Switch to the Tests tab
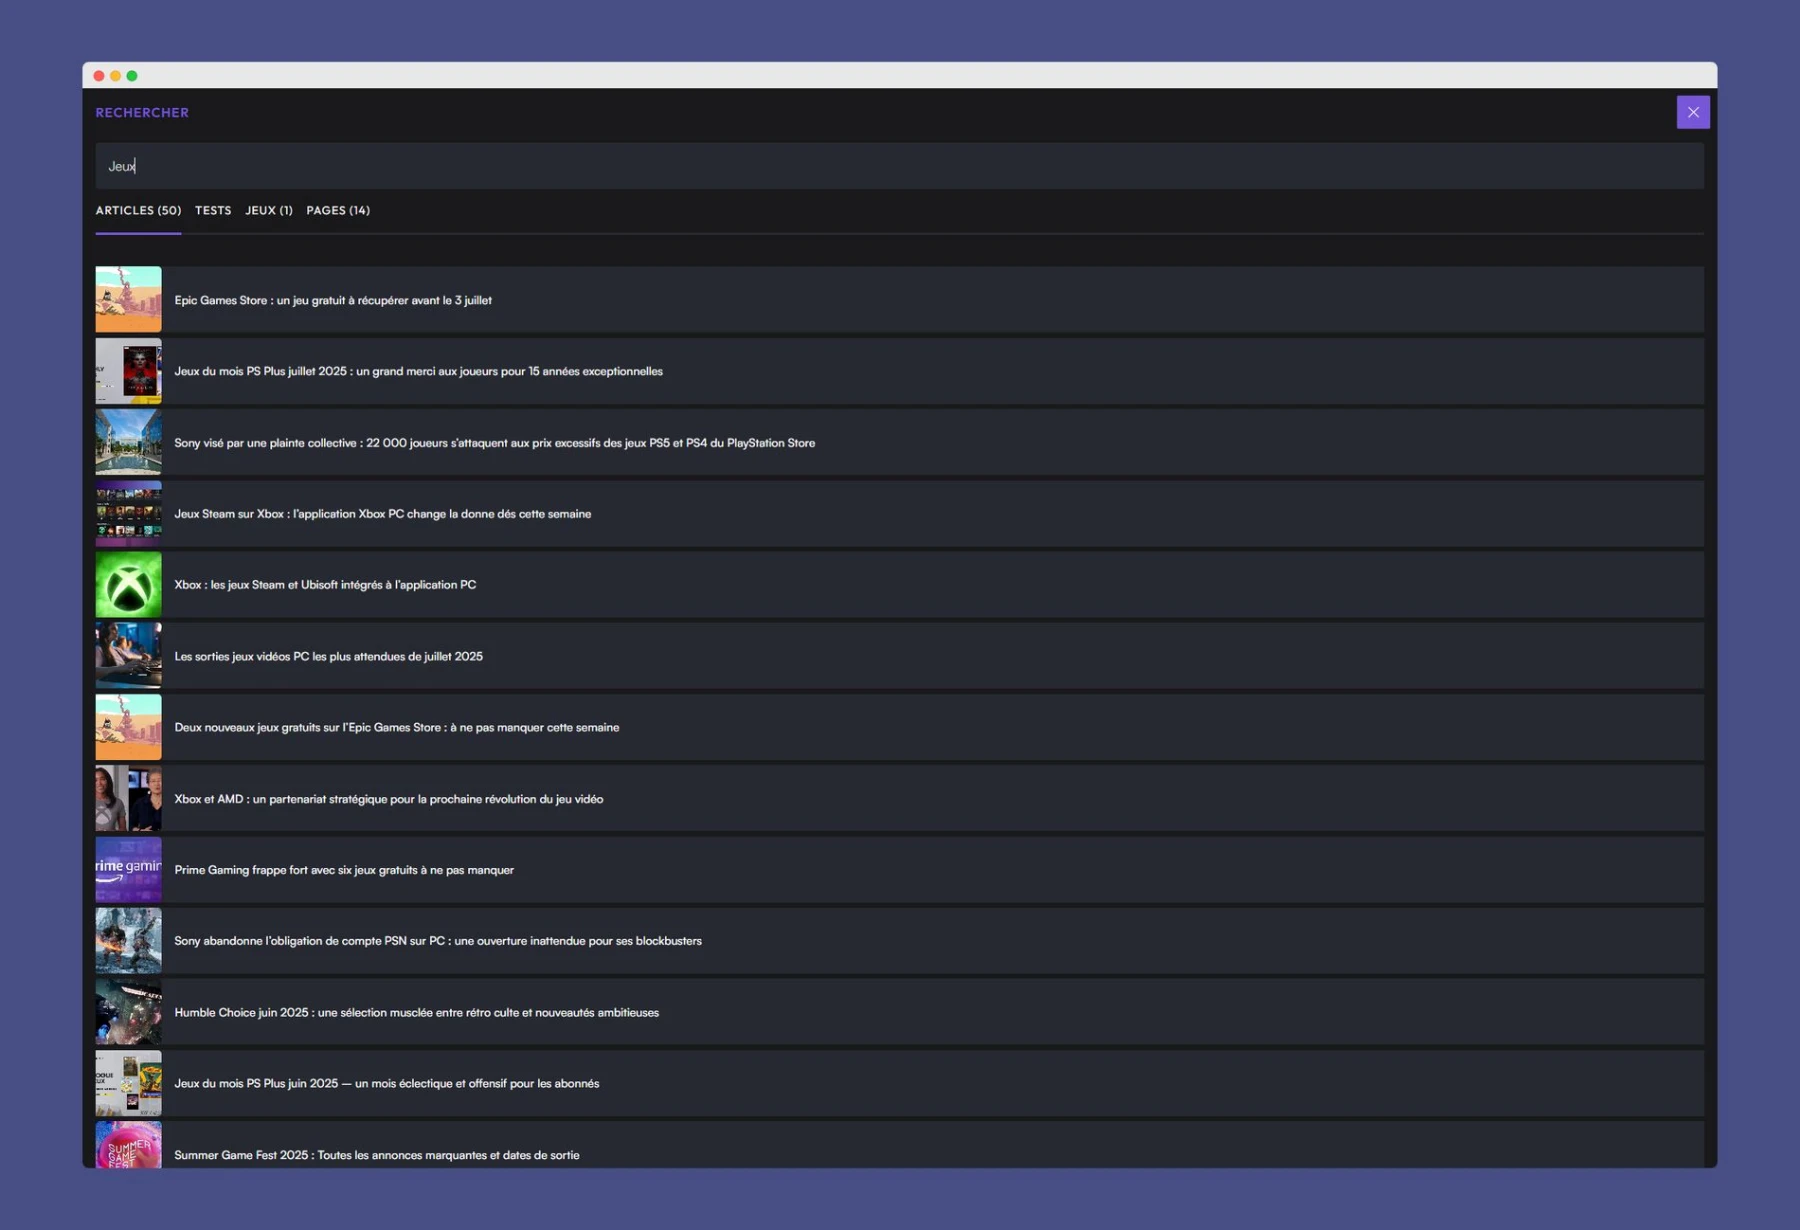The height and width of the screenshot is (1230, 1800). click(x=213, y=210)
